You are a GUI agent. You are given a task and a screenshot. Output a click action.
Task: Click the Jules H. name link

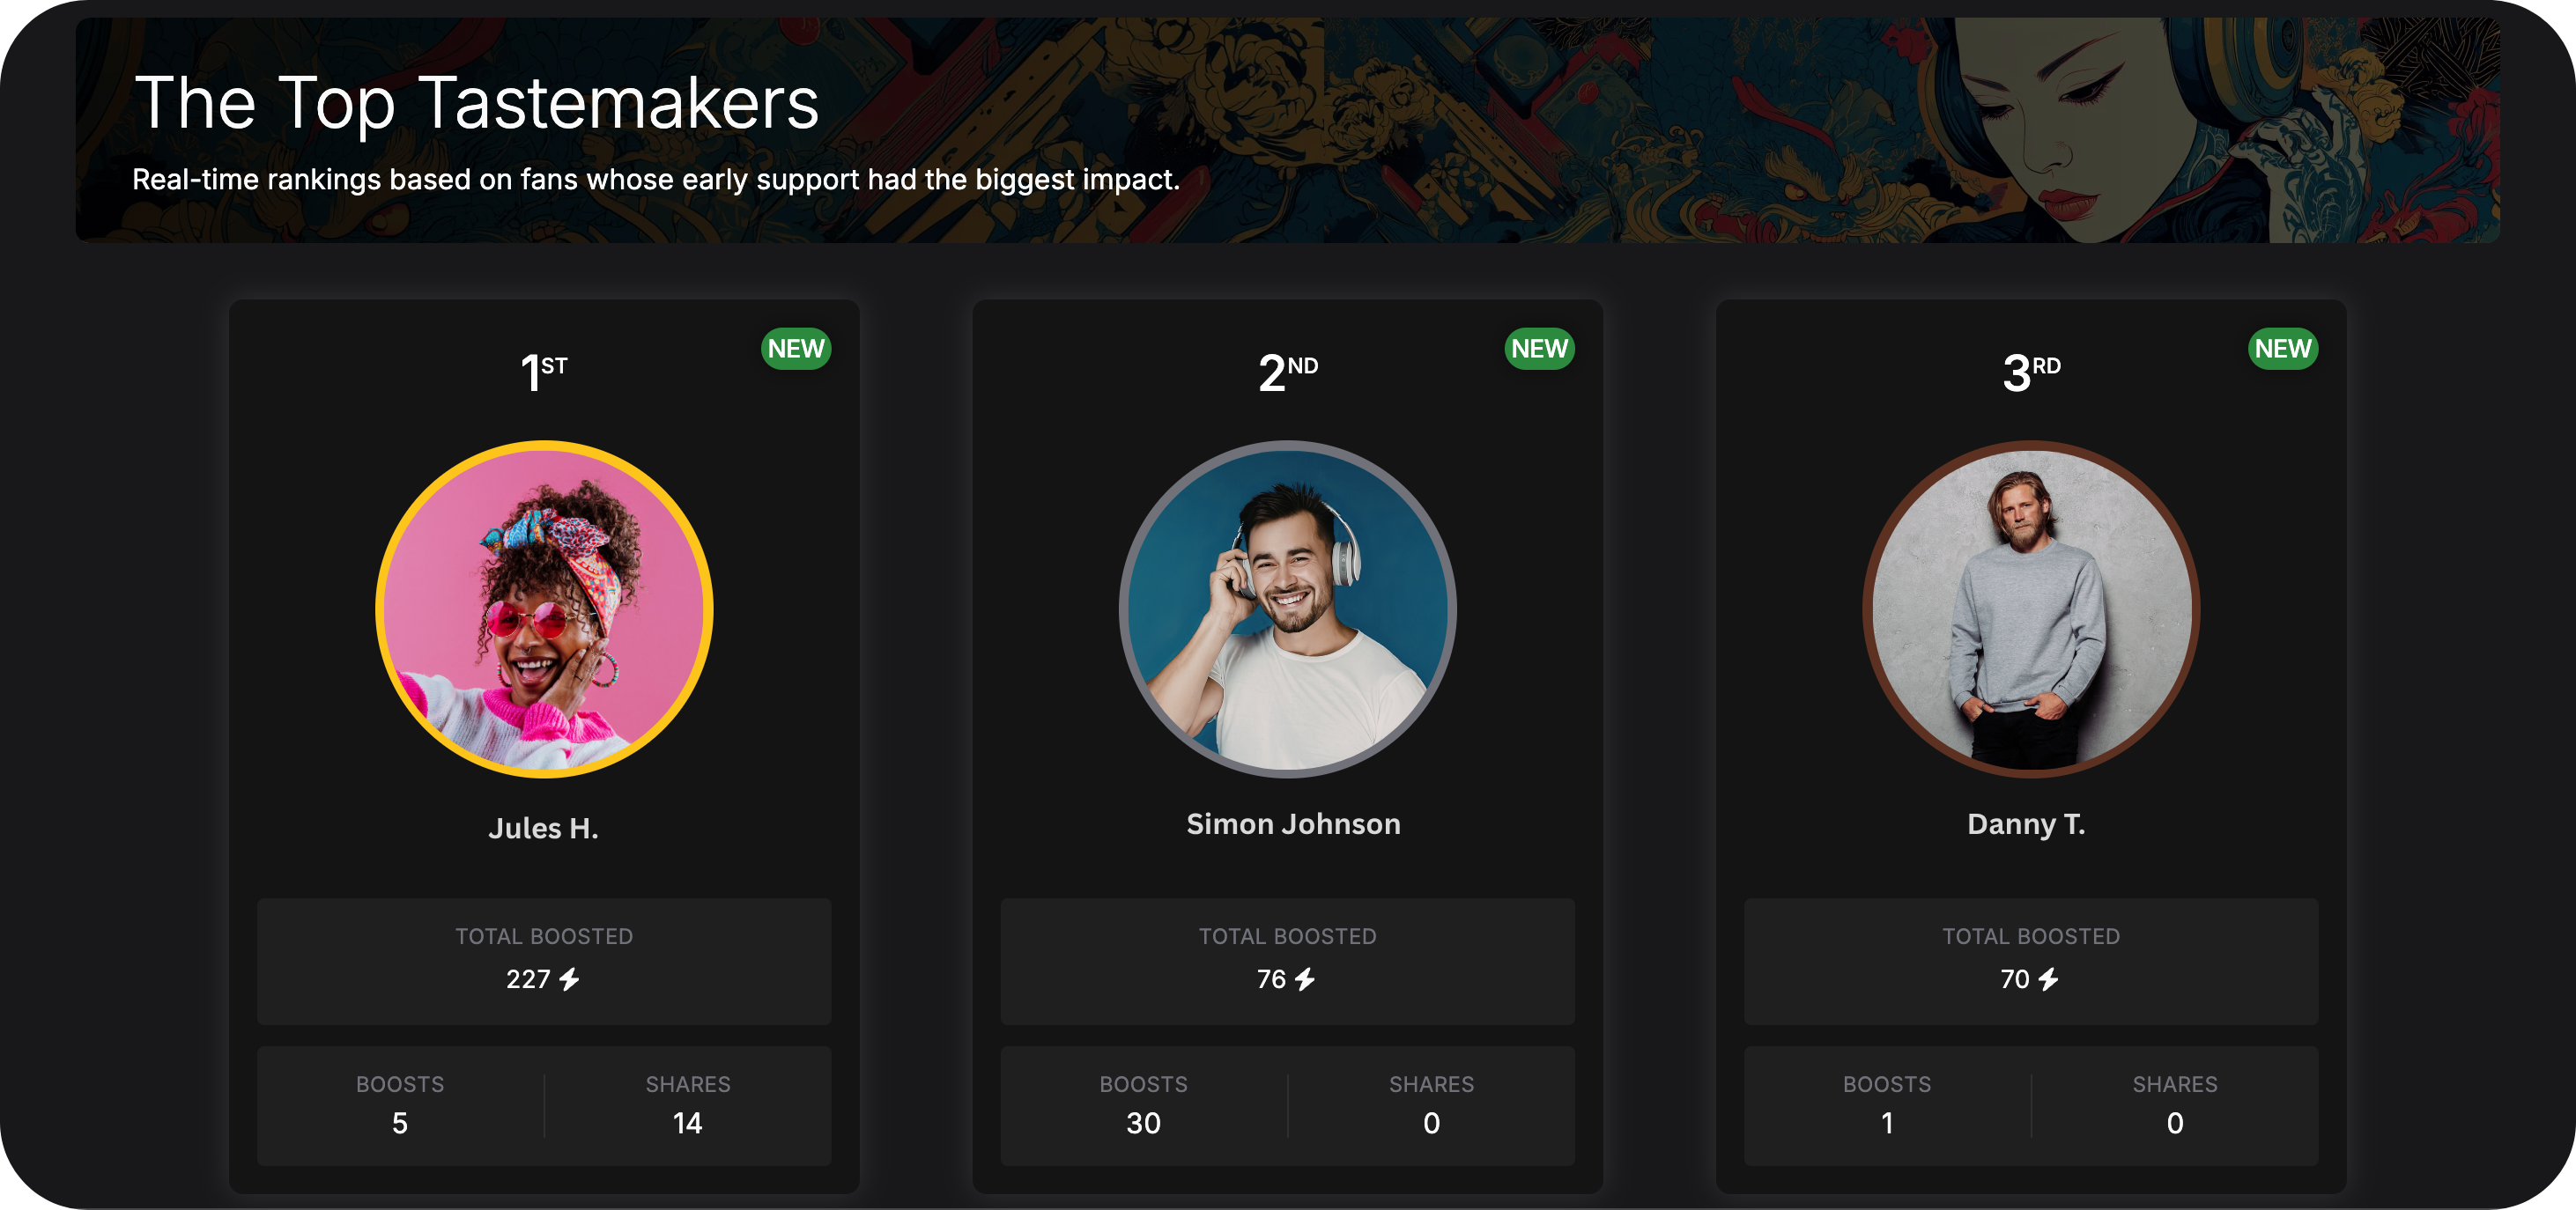click(x=544, y=828)
